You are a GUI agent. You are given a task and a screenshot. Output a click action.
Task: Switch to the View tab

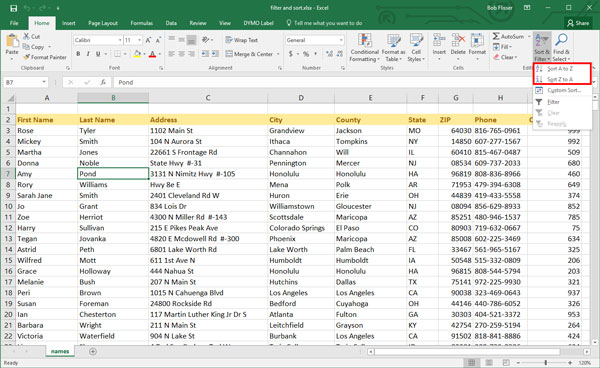tap(225, 23)
